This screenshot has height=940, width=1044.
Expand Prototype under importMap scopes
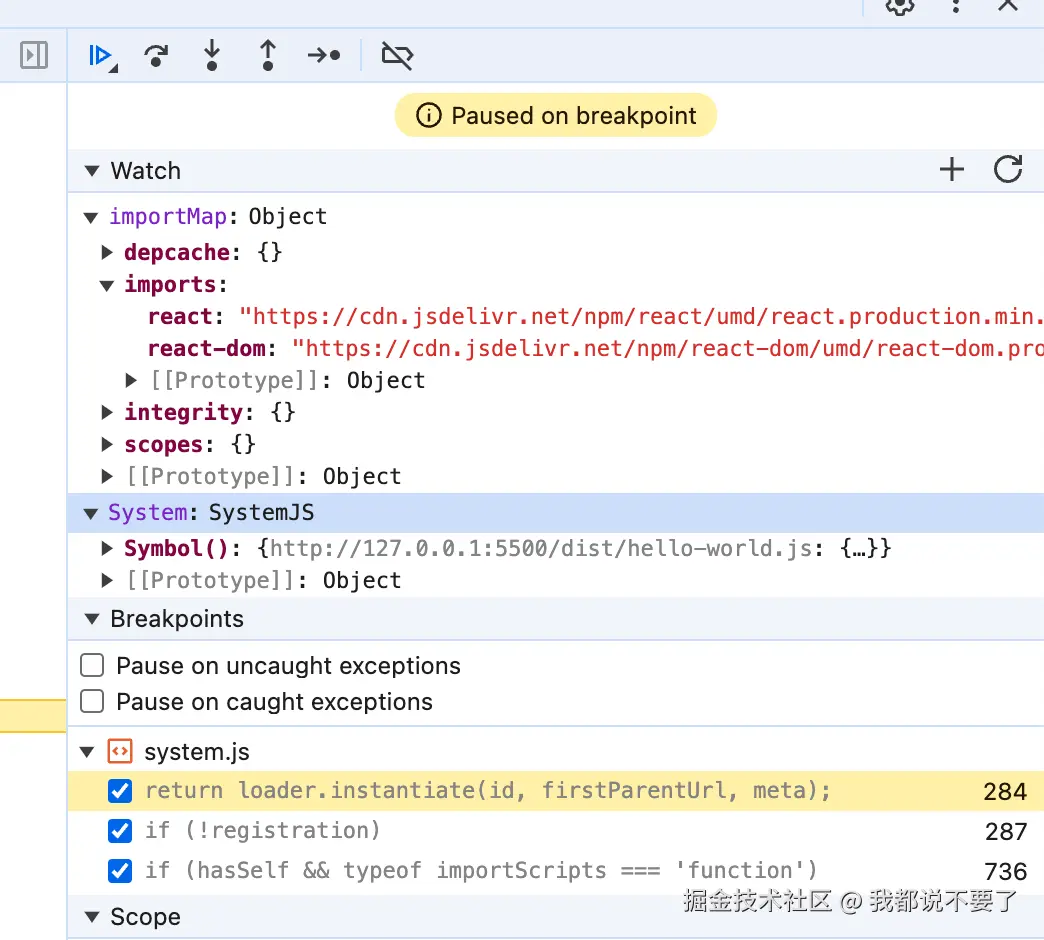[107, 477]
